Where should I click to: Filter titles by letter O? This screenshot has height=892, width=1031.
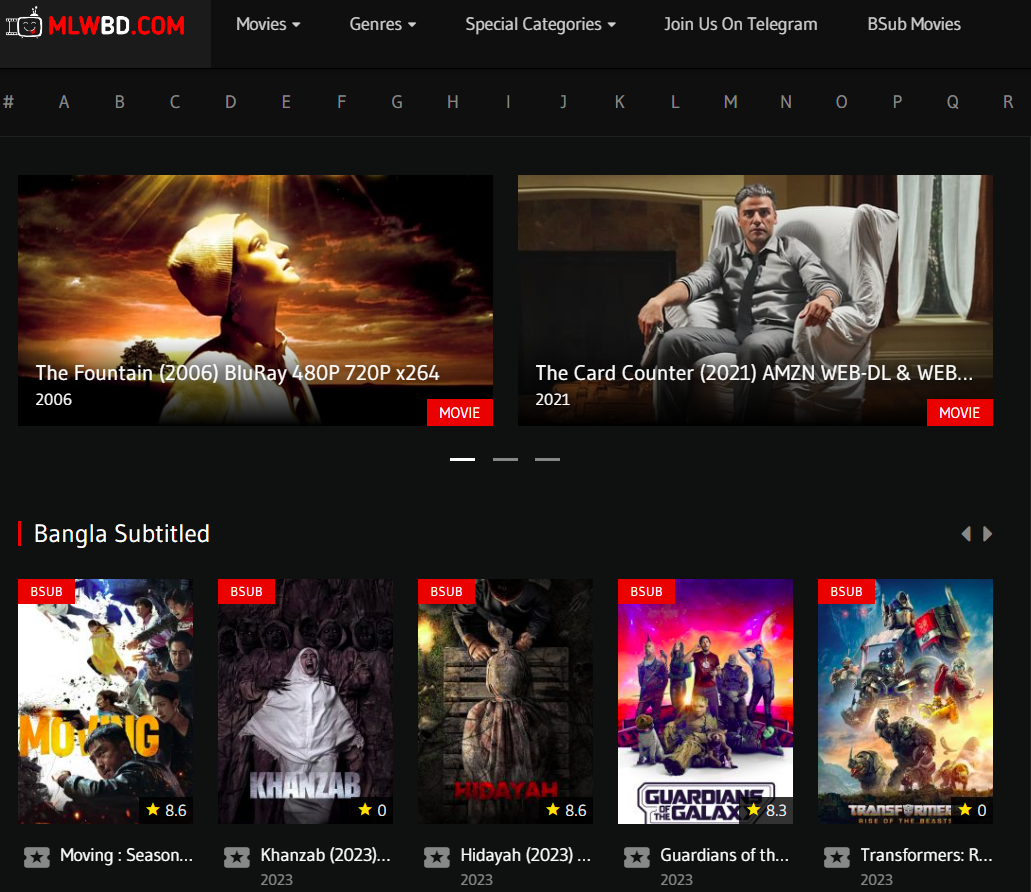(842, 102)
